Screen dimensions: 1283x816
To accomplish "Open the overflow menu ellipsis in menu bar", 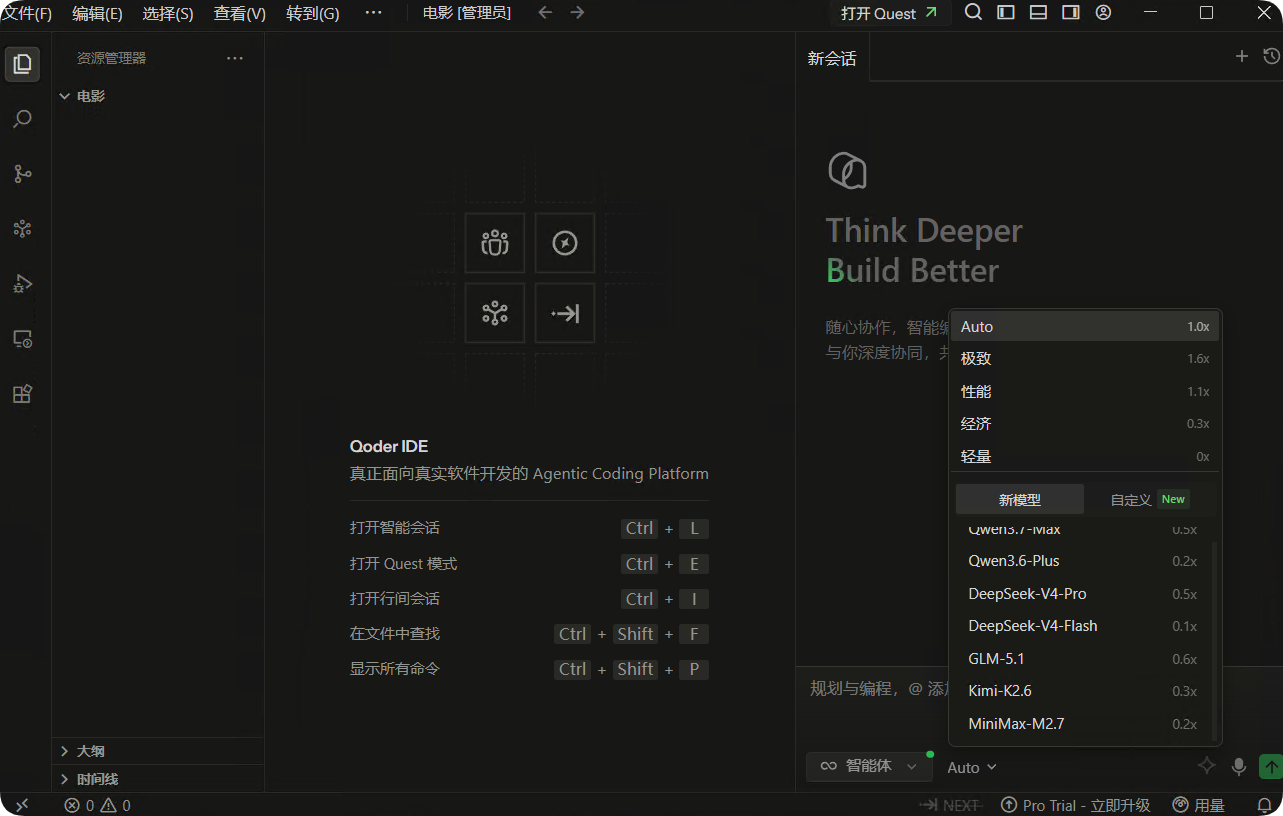I will coord(373,13).
